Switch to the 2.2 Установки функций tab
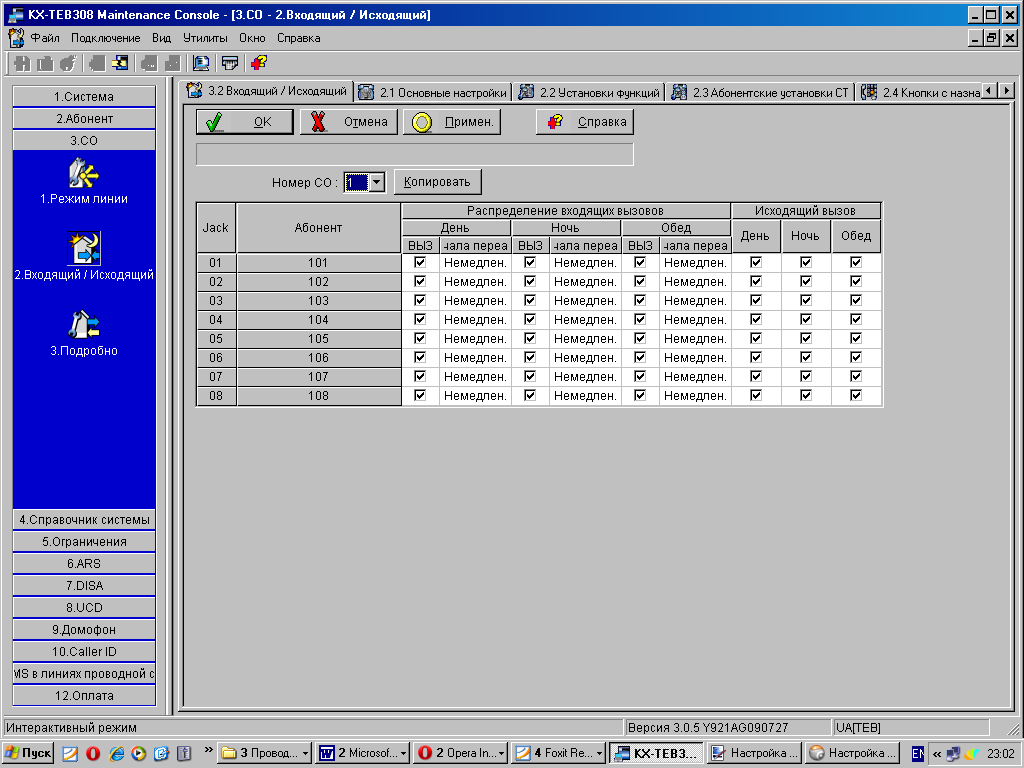Viewport: 1024px width, 768px height. 590,93
